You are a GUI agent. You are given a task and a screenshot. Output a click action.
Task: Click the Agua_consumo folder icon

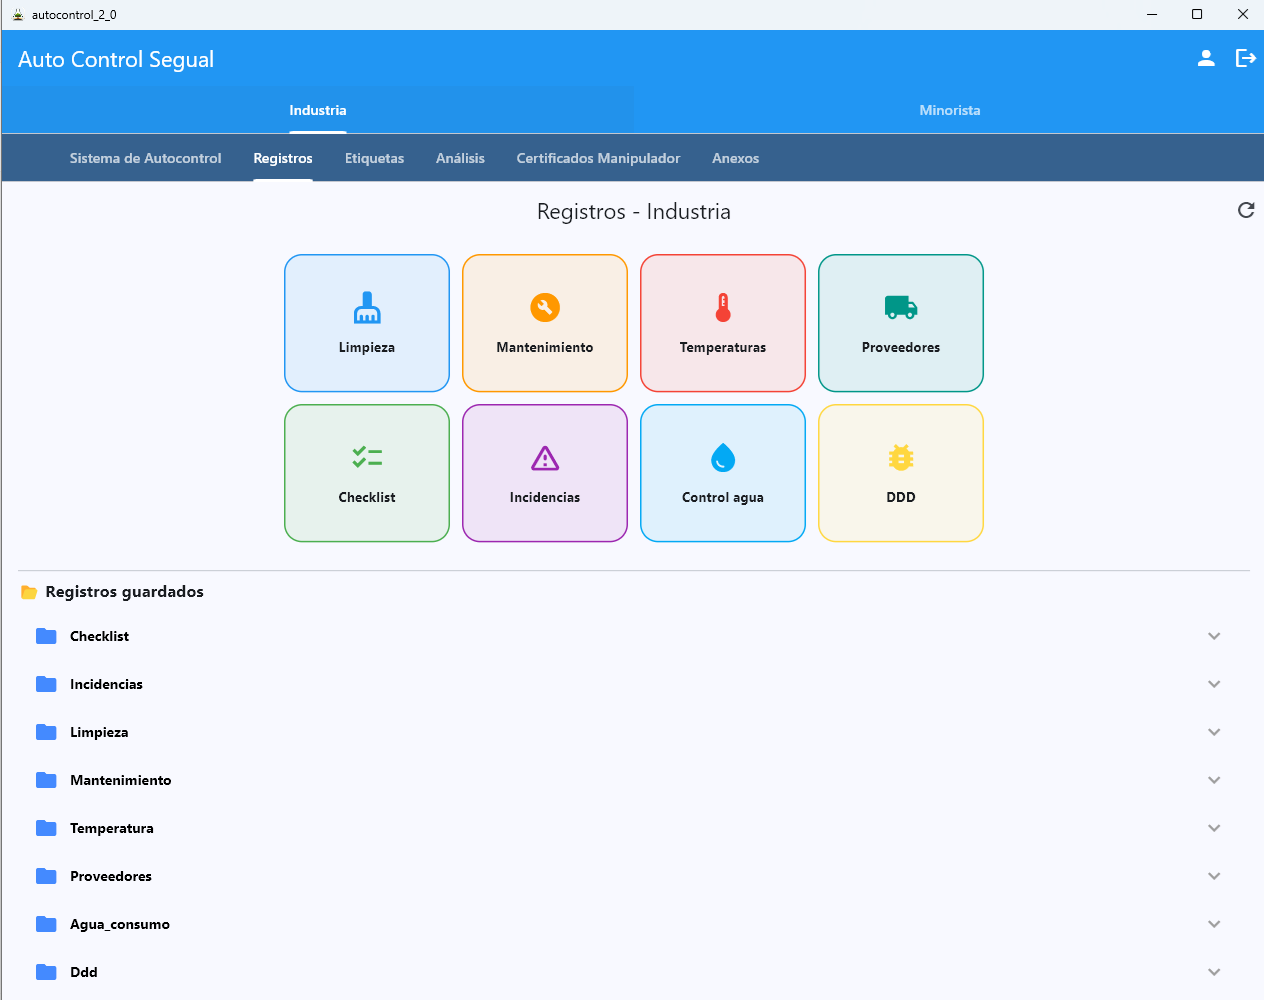tap(46, 924)
